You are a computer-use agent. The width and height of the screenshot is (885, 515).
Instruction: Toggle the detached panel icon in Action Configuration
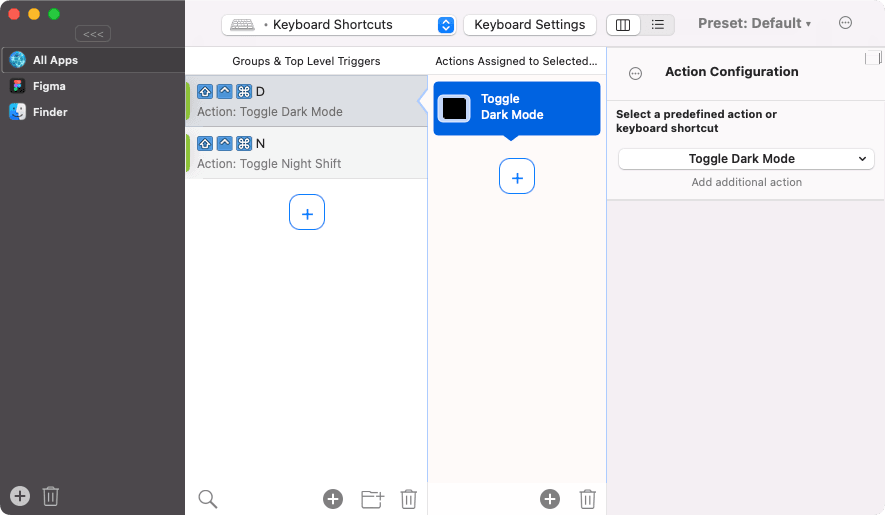(x=873, y=58)
